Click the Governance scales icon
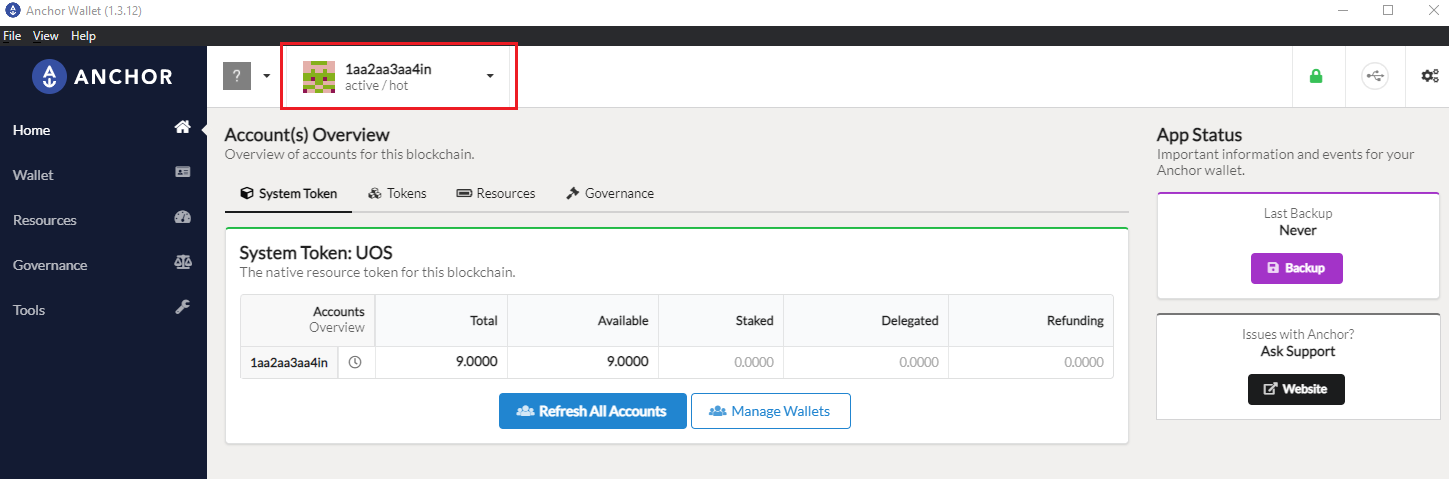The height and width of the screenshot is (479, 1449). (182, 262)
